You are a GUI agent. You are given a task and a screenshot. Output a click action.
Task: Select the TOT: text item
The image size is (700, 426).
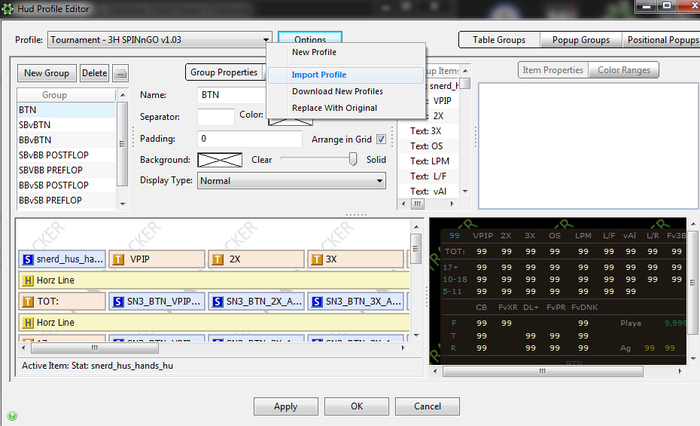pos(62,301)
